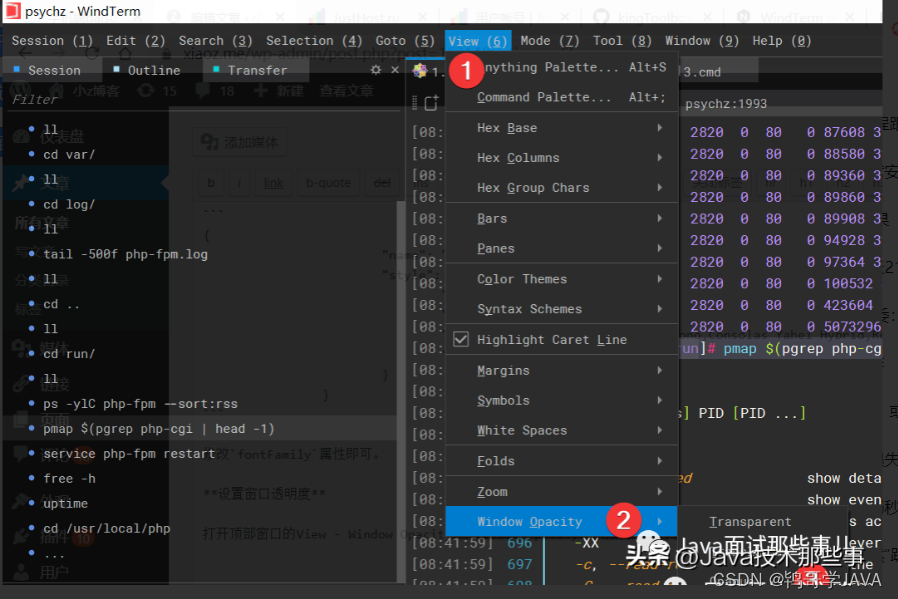
Task: Close the Session side pane with X
Action: click(x=395, y=70)
